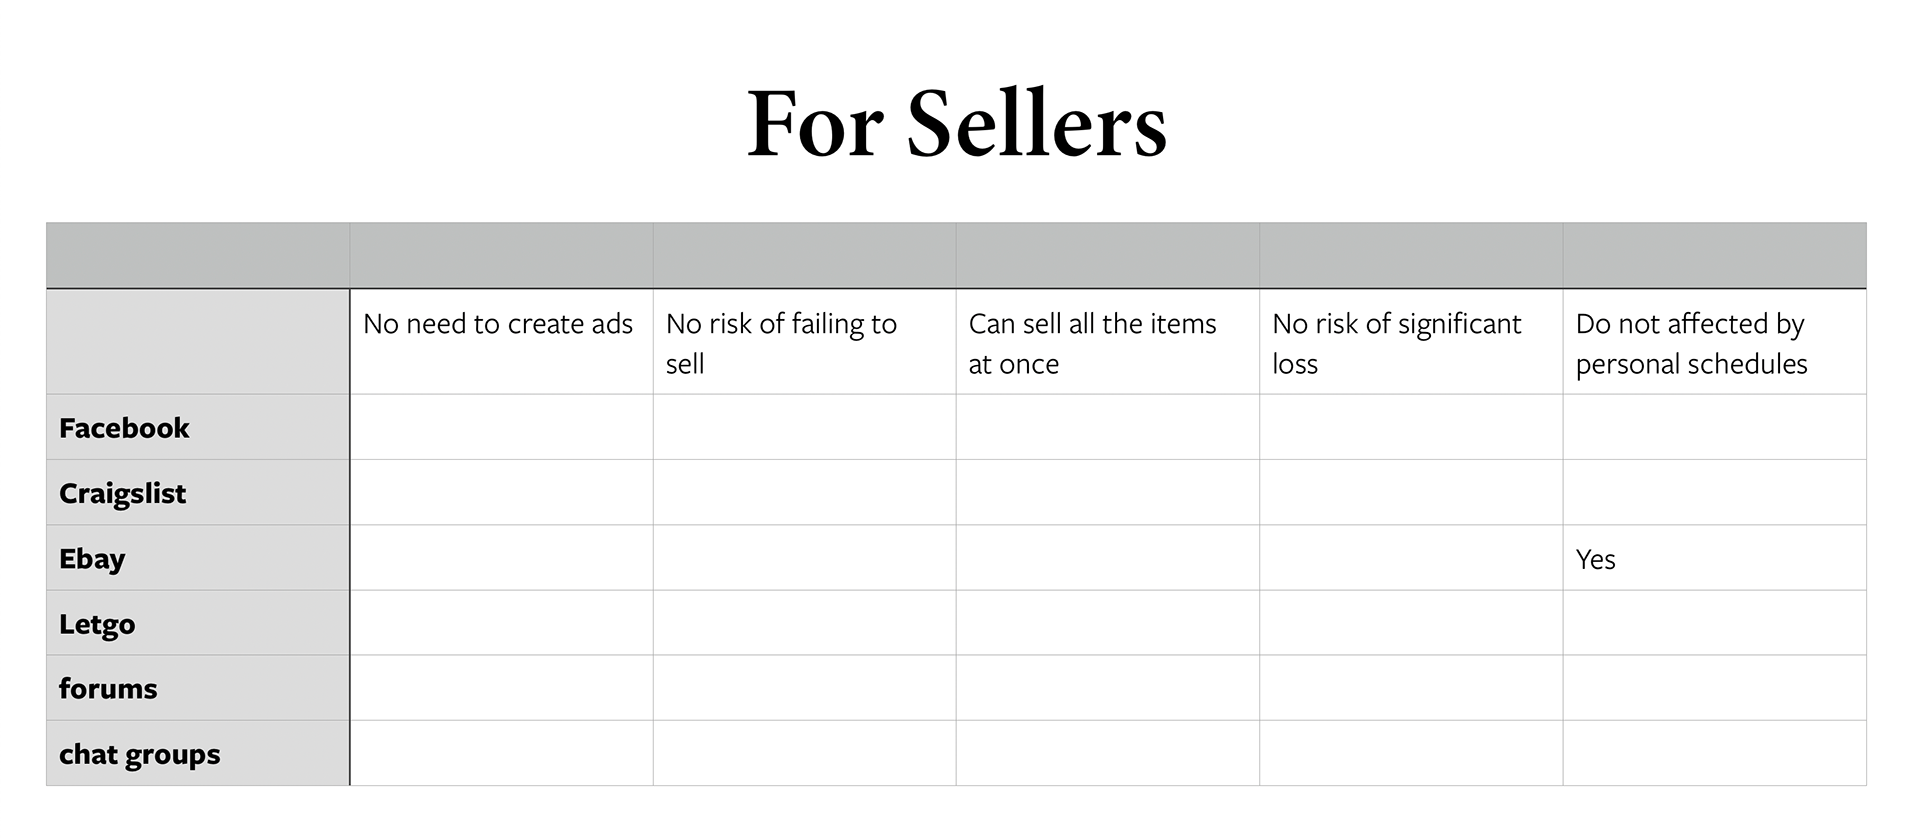Image resolution: width=1920 pixels, height=839 pixels.
Task: Select the Yes cell in the Ebay row
Action: click(1714, 558)
